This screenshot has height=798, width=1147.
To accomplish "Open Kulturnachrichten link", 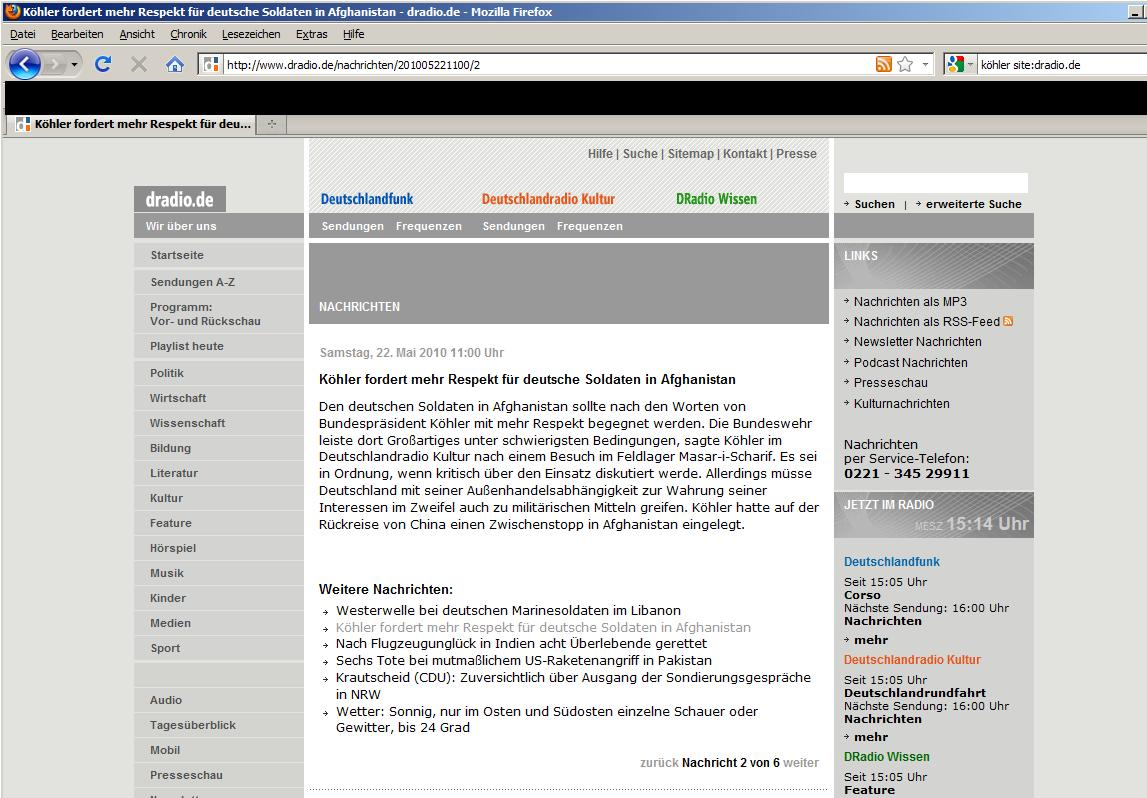I will click(x=901, y=403).
